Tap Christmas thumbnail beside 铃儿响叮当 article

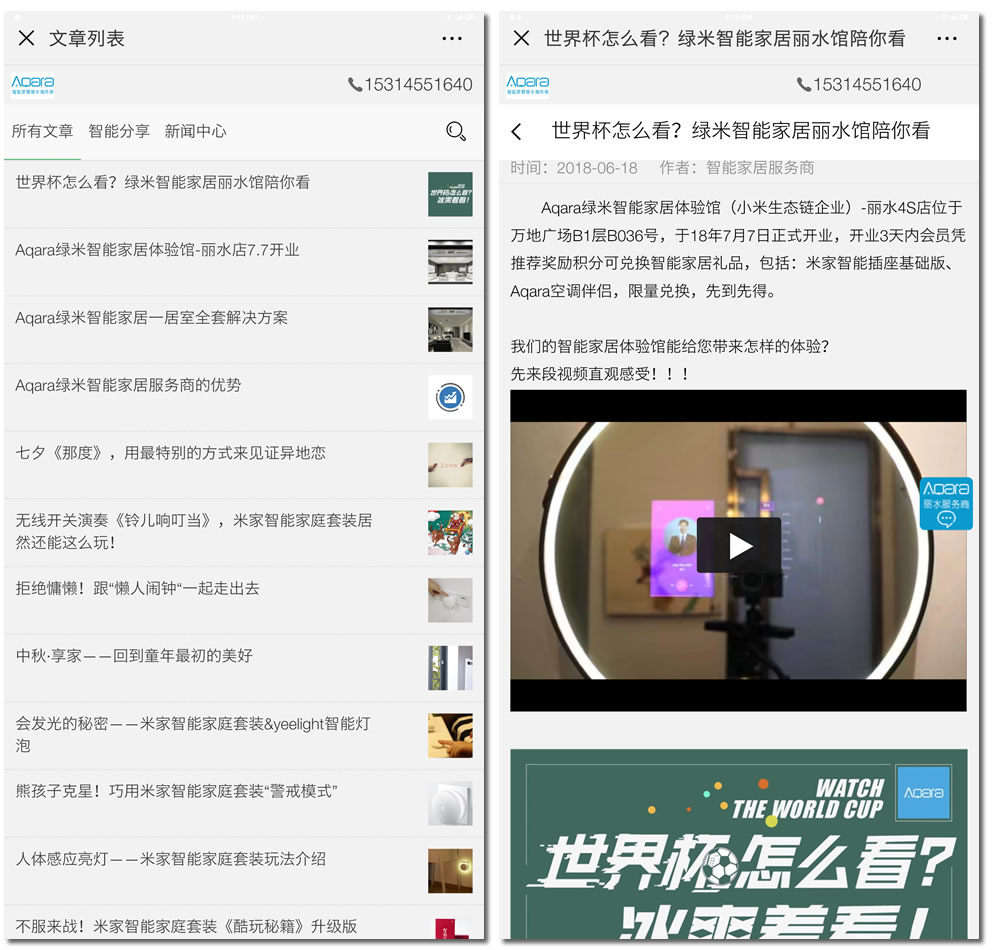pos(450,532)
